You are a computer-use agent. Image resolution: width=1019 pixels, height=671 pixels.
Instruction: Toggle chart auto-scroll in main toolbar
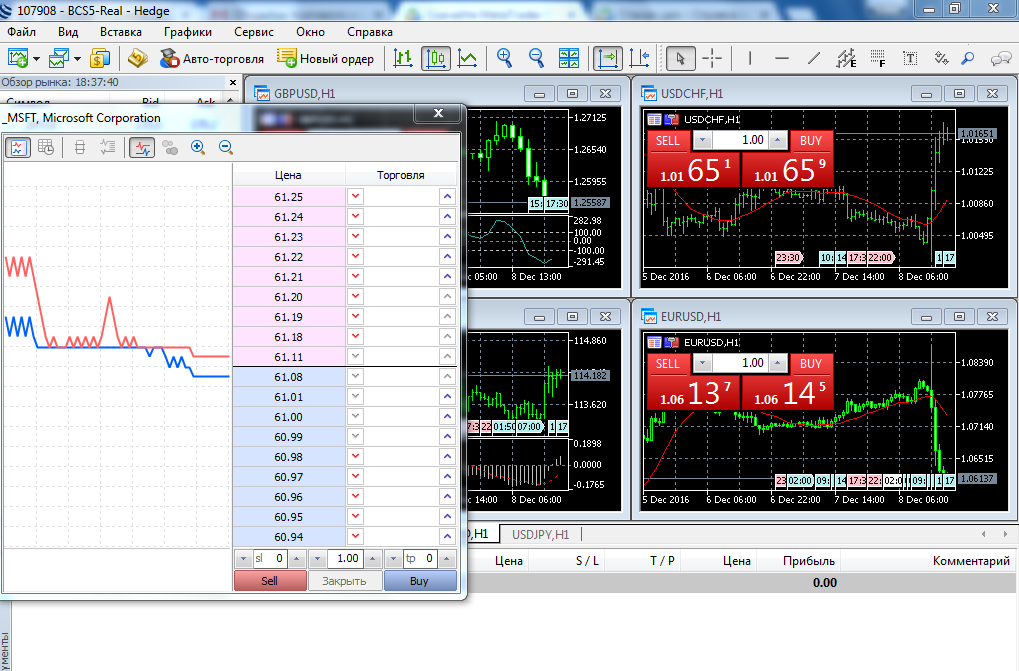[606, 58]
